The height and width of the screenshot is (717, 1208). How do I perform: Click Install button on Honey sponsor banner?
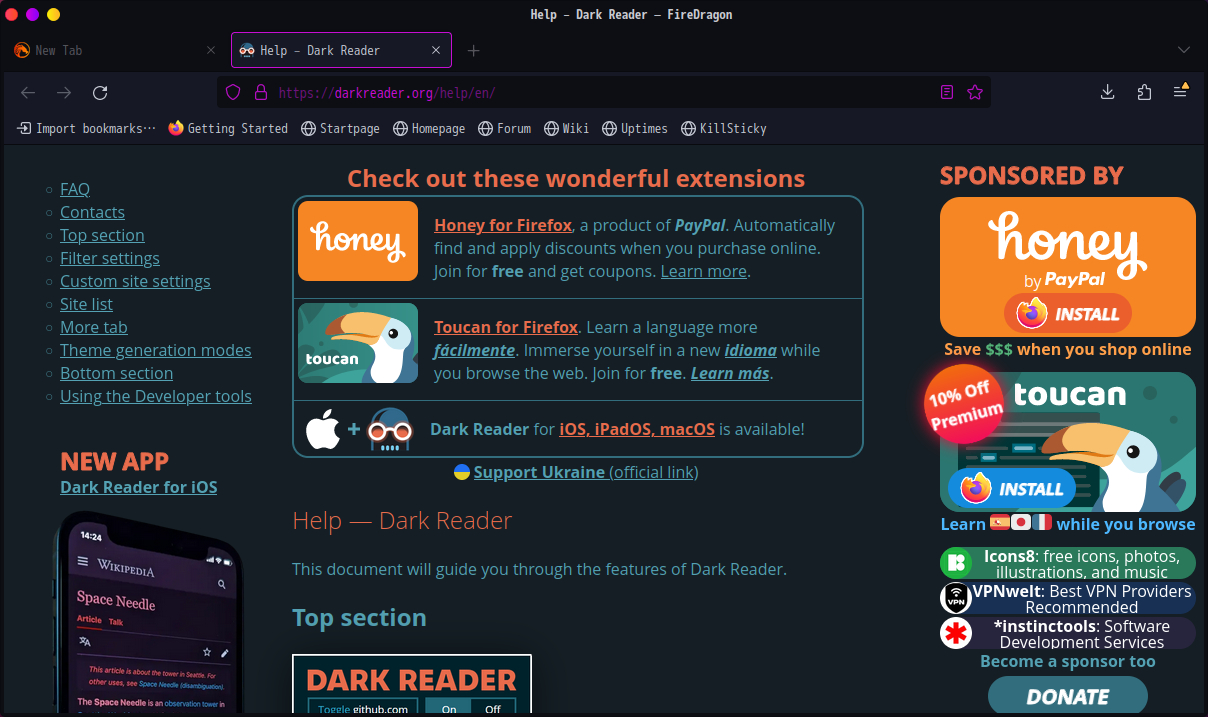1068,313
